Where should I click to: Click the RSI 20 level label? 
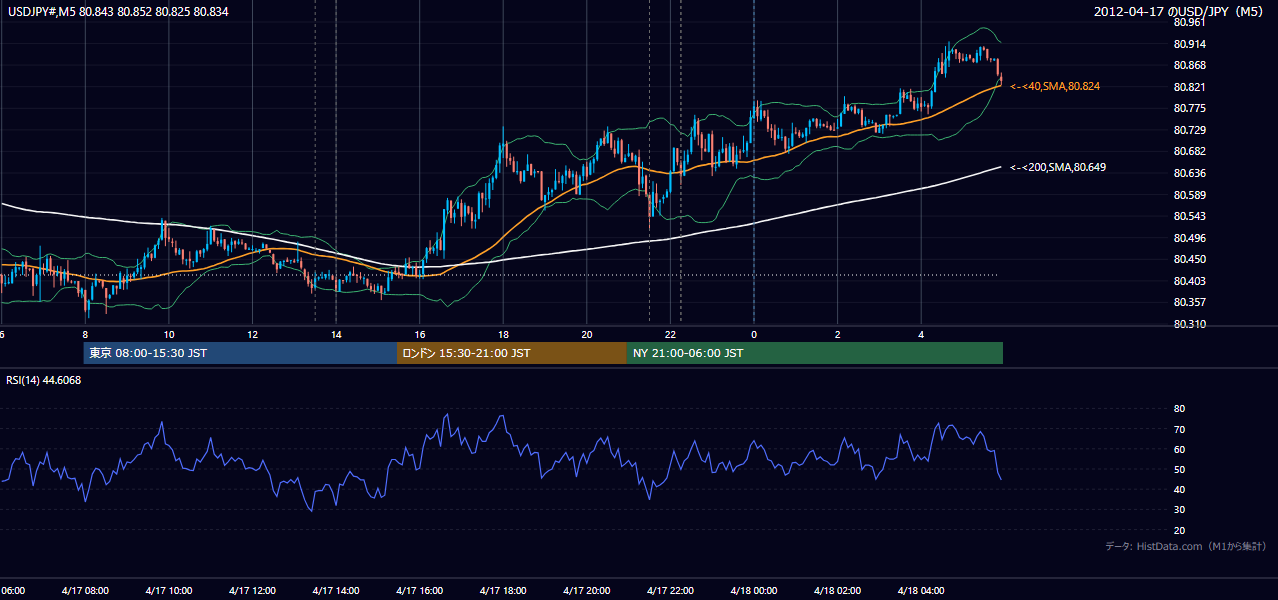pos(1179,530)
